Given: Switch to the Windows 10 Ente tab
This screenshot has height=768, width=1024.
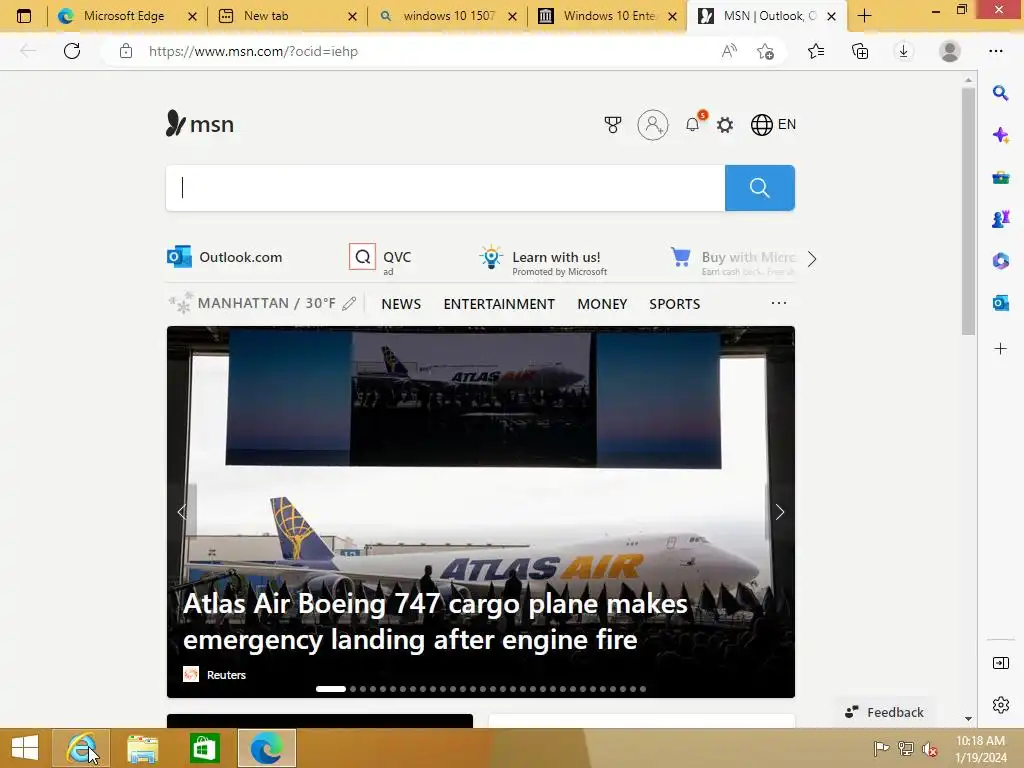Looking at the screenshot, I should pos(609,16).
